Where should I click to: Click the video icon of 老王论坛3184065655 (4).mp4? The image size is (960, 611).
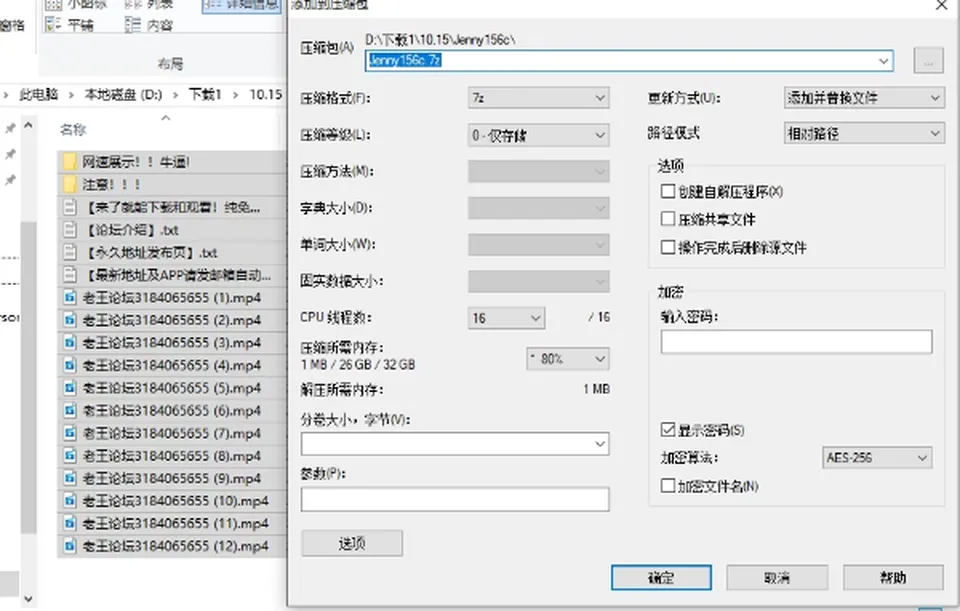point(70,365)
